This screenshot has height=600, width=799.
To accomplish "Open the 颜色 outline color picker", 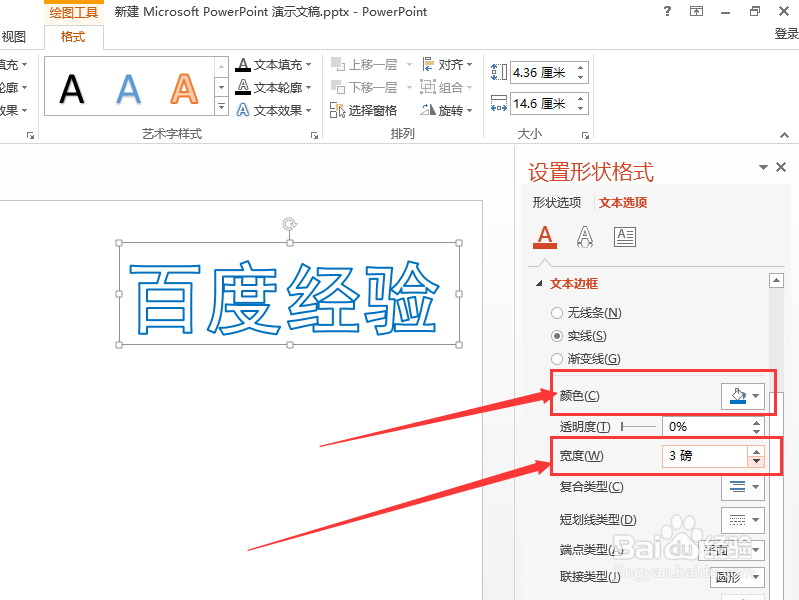I will coord(743,396).
